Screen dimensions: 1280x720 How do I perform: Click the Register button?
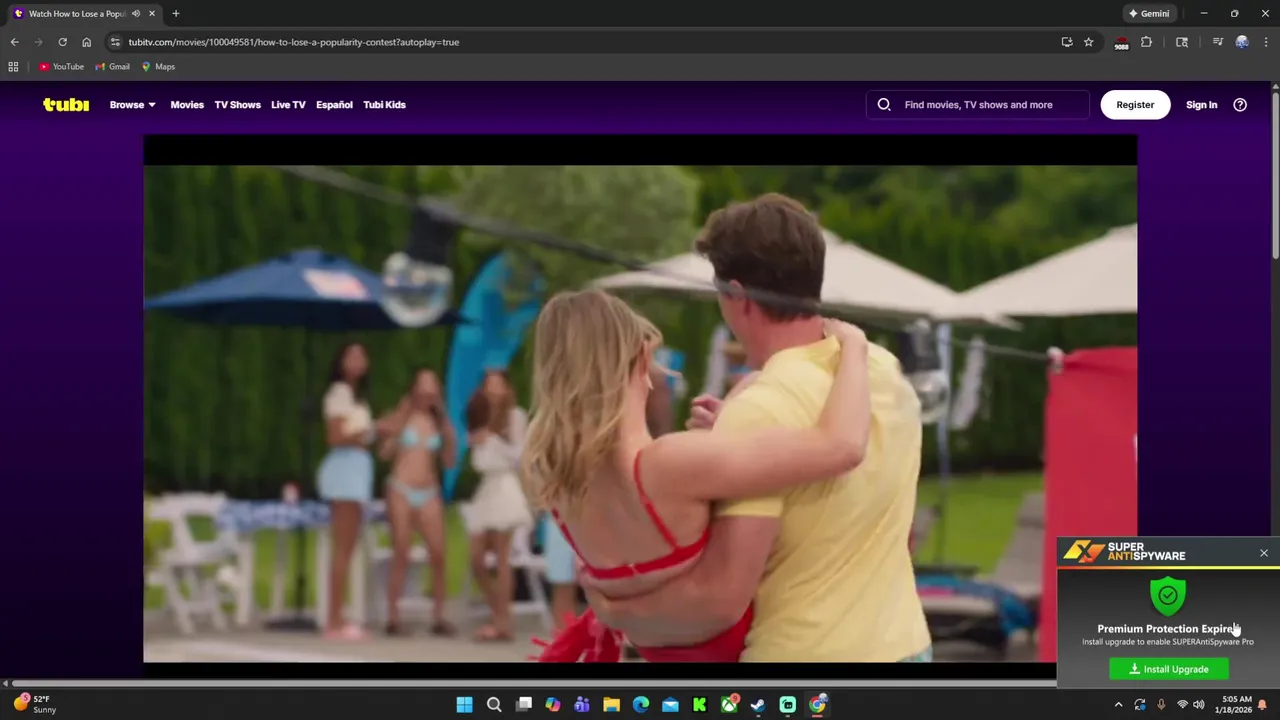pos(1135,104)
